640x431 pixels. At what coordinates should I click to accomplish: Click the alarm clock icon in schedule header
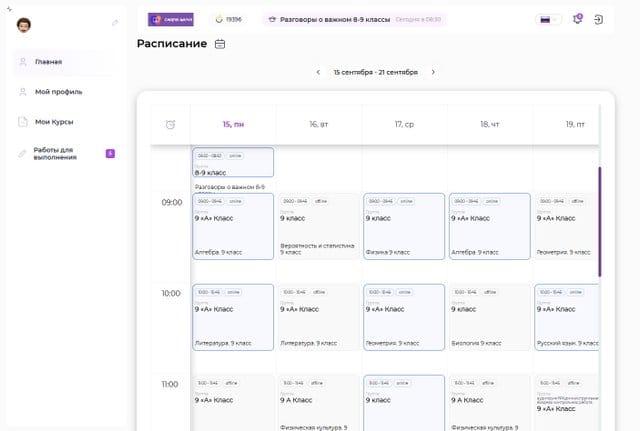[170, 124]
